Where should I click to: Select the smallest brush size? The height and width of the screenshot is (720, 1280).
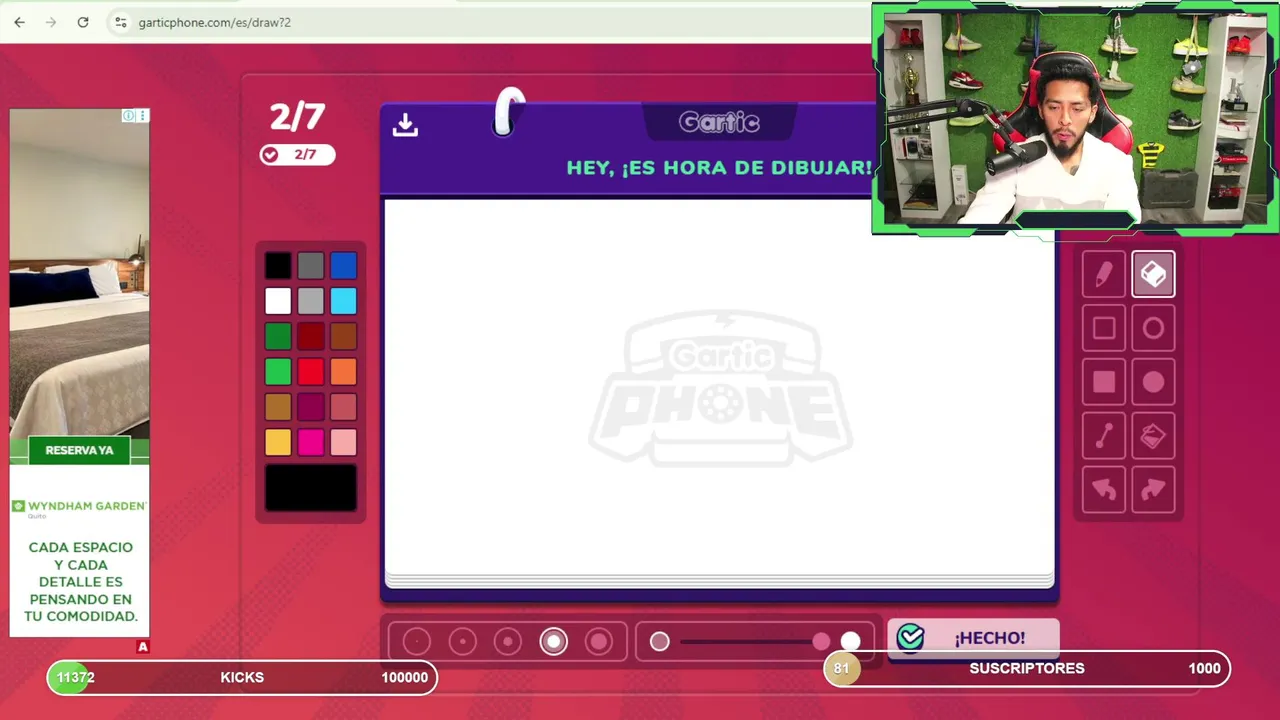tap(417, 642)
